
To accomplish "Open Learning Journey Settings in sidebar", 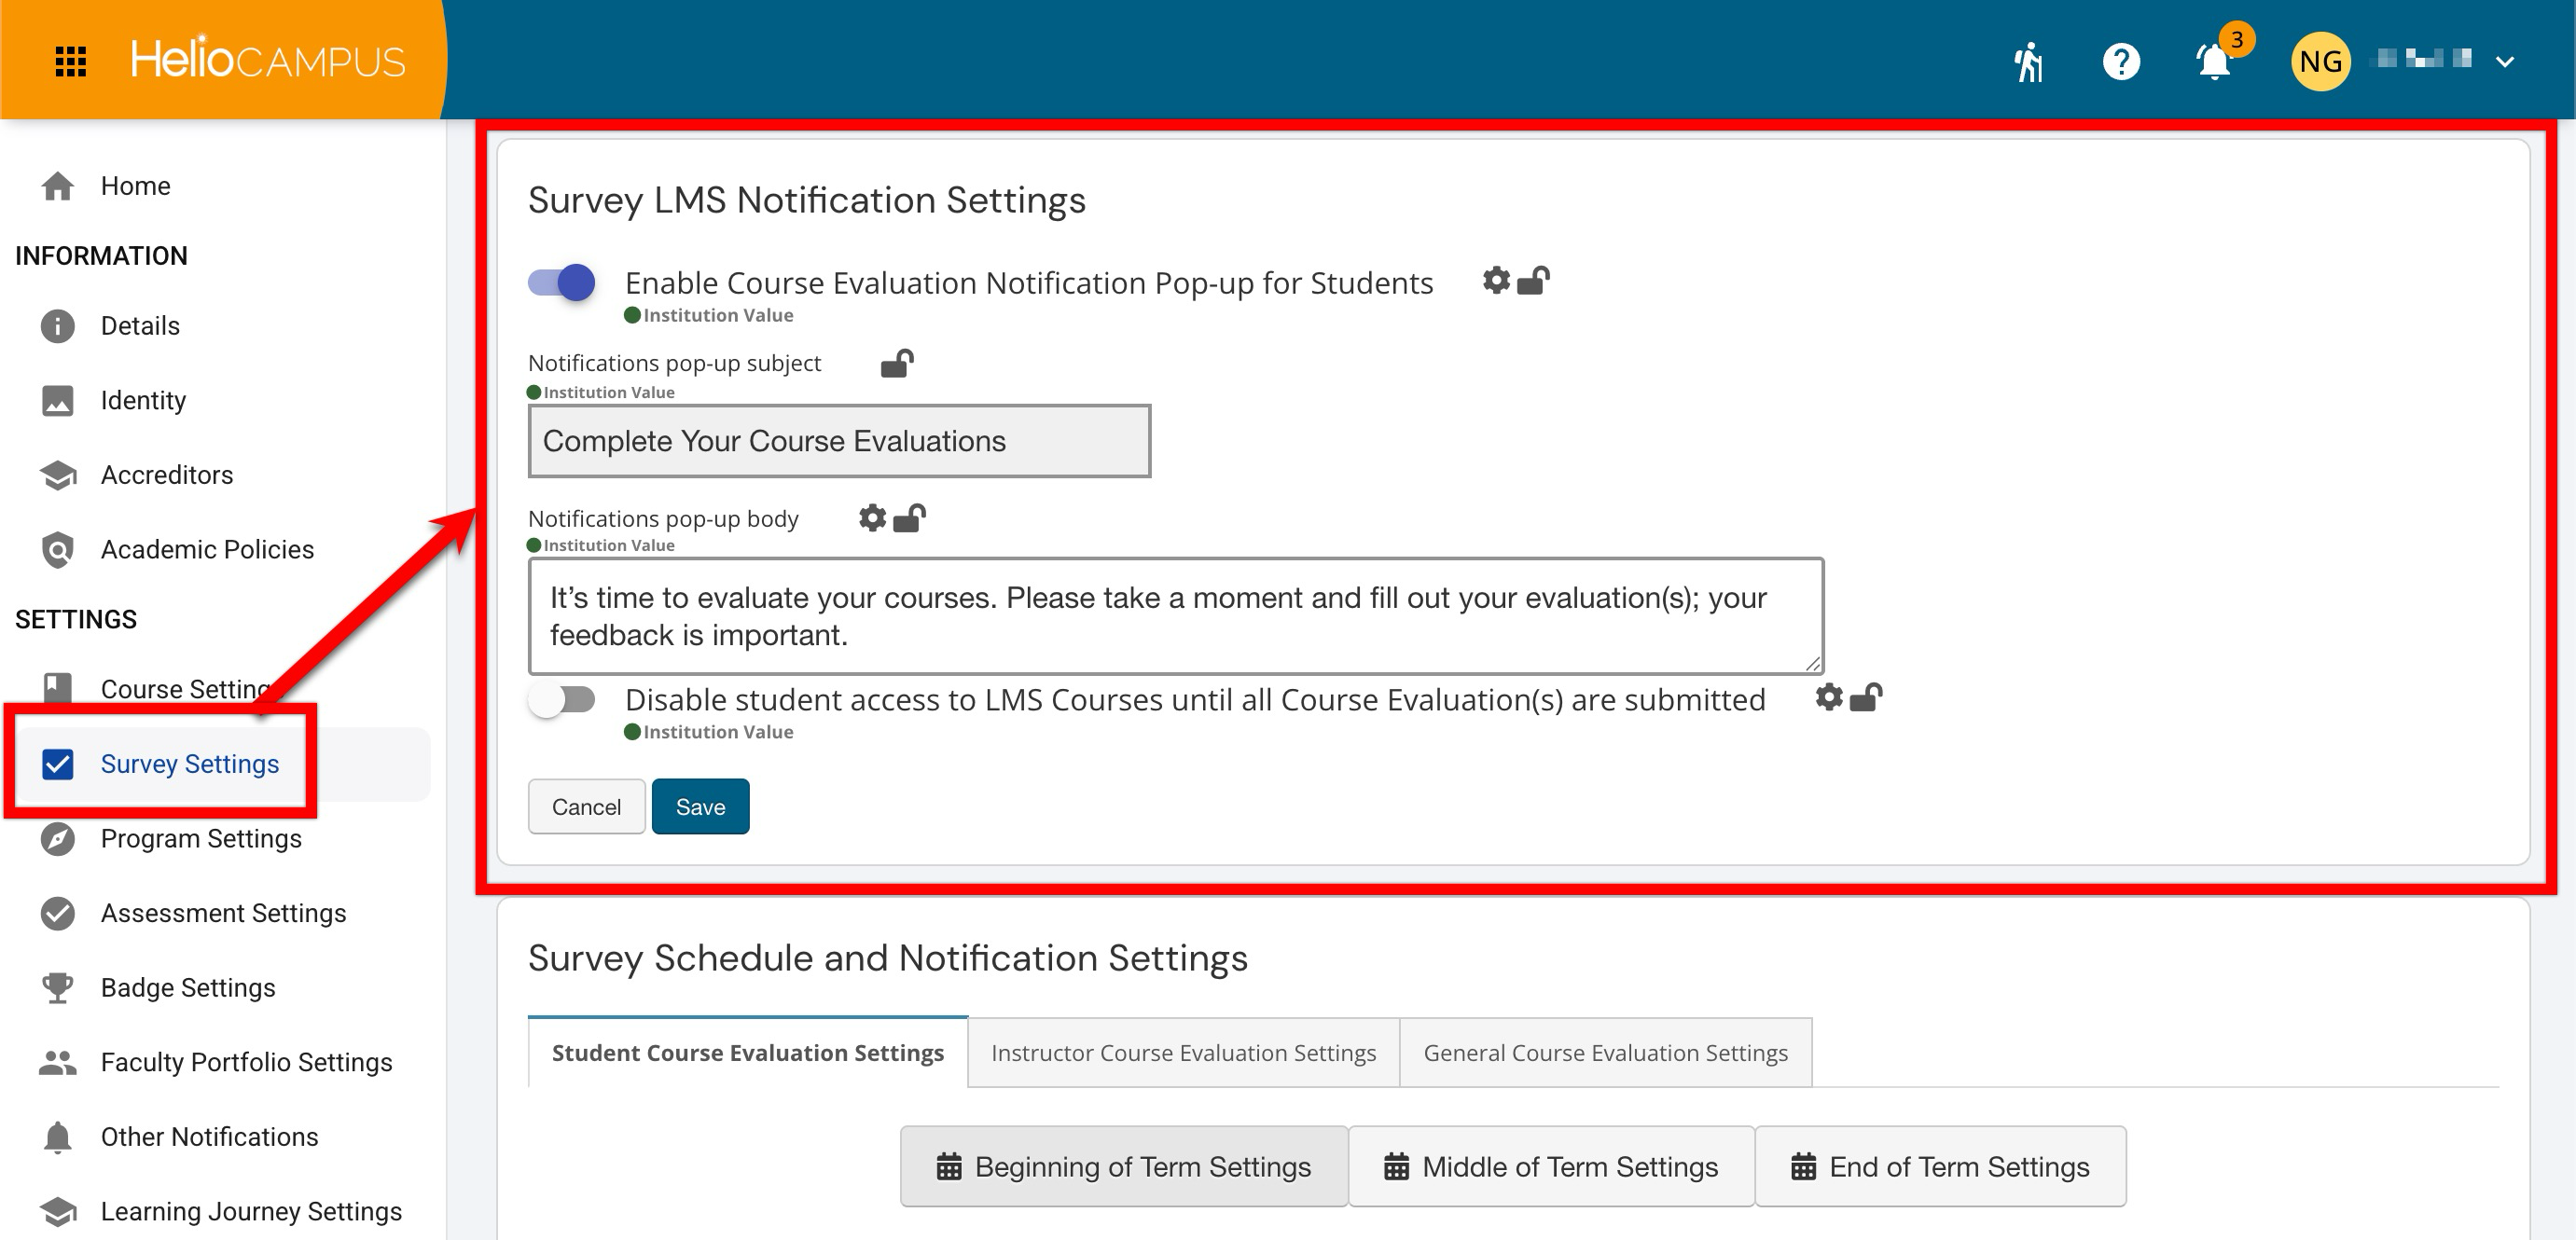I will point(222,1211).
